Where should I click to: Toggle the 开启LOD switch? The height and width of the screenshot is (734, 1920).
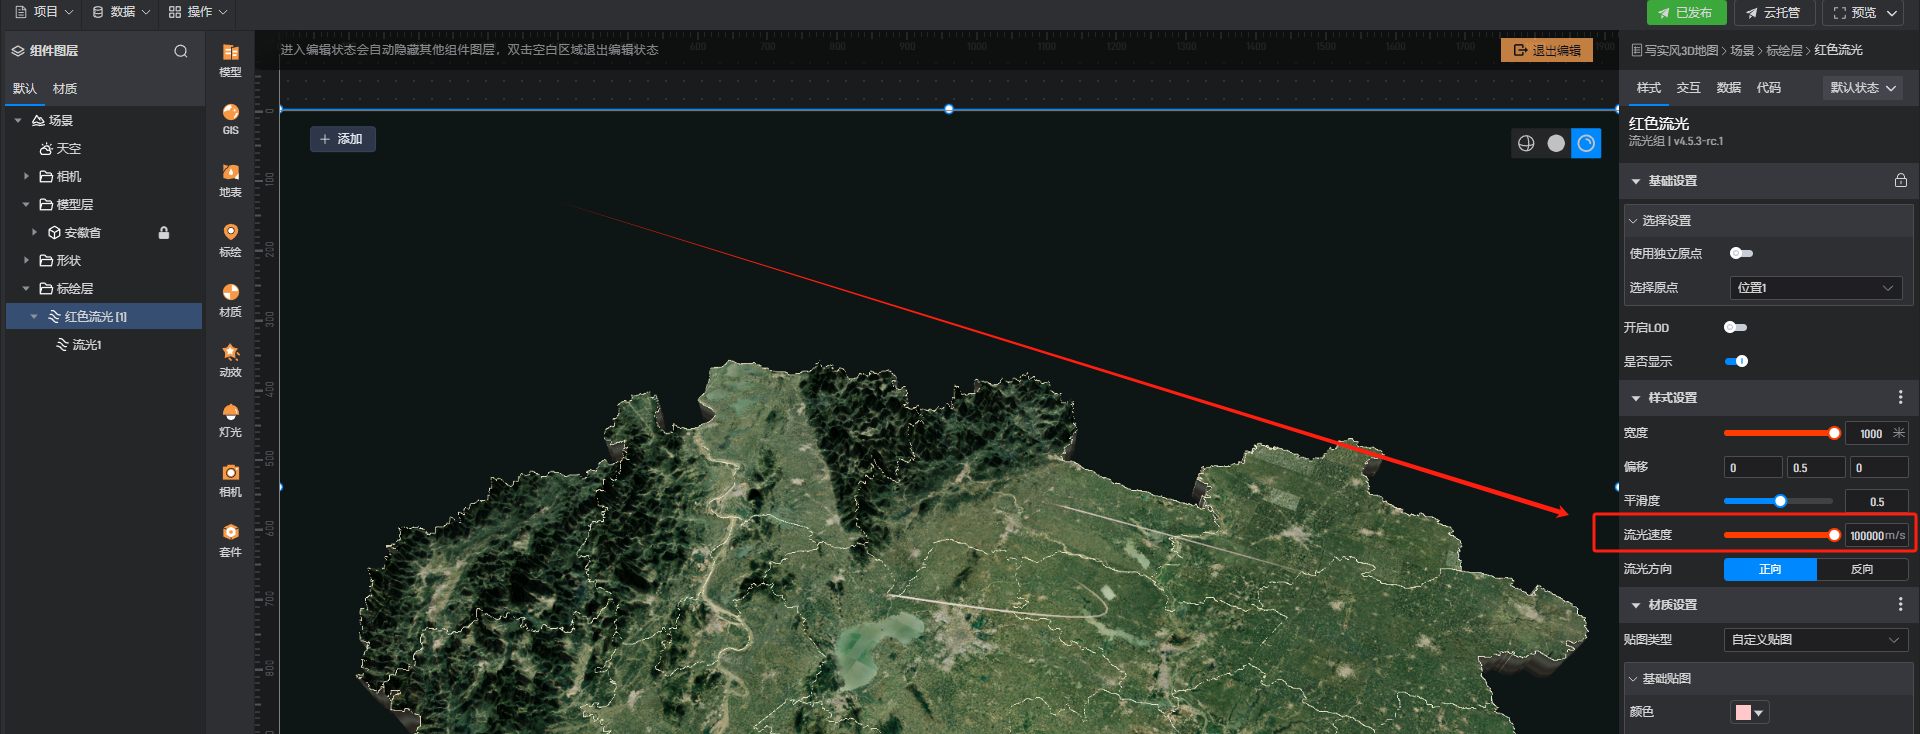click(1735, 328)
